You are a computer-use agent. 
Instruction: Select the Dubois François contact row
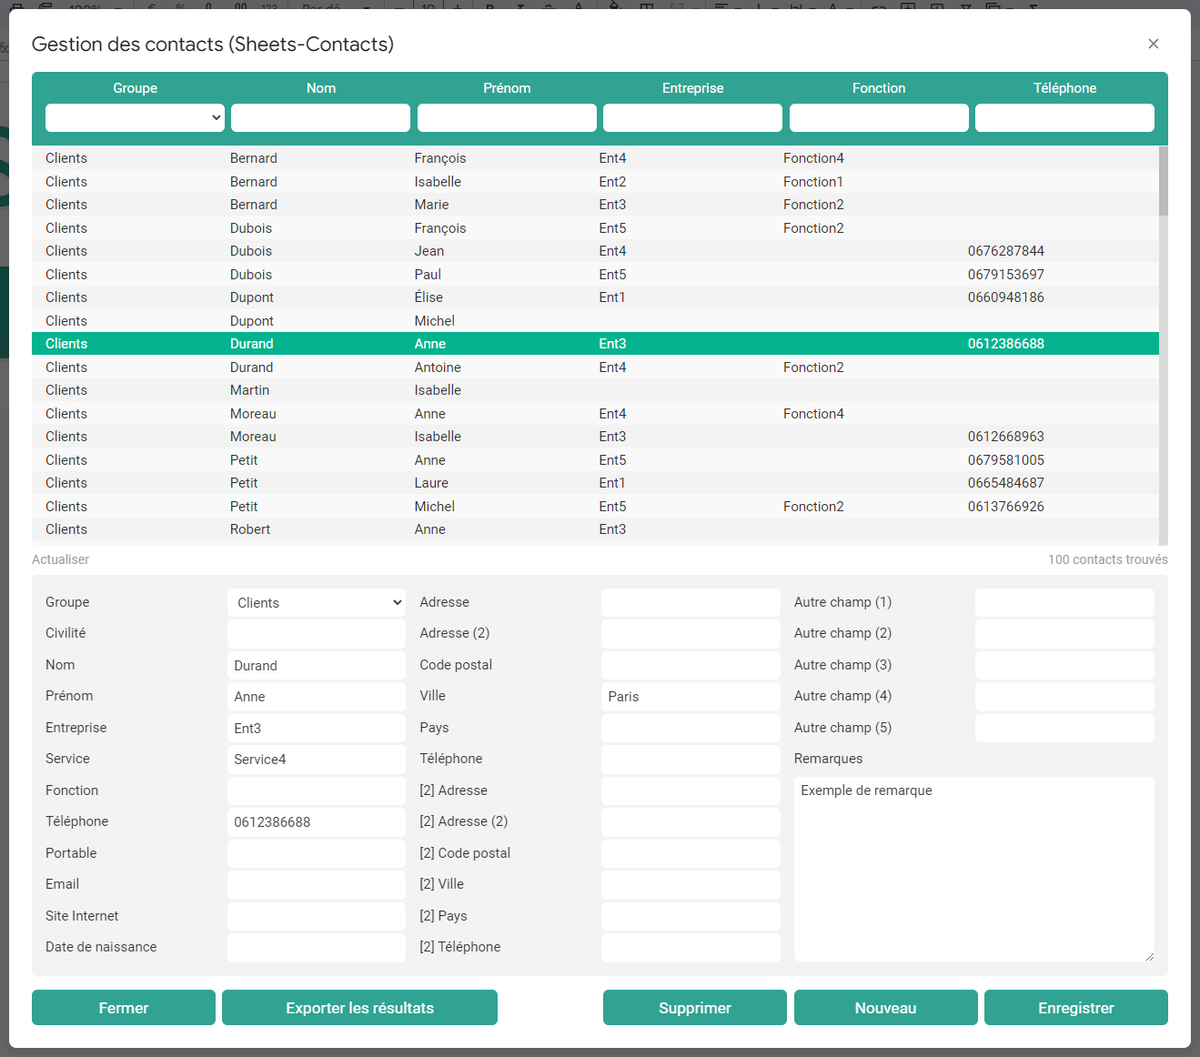point(595,228)
